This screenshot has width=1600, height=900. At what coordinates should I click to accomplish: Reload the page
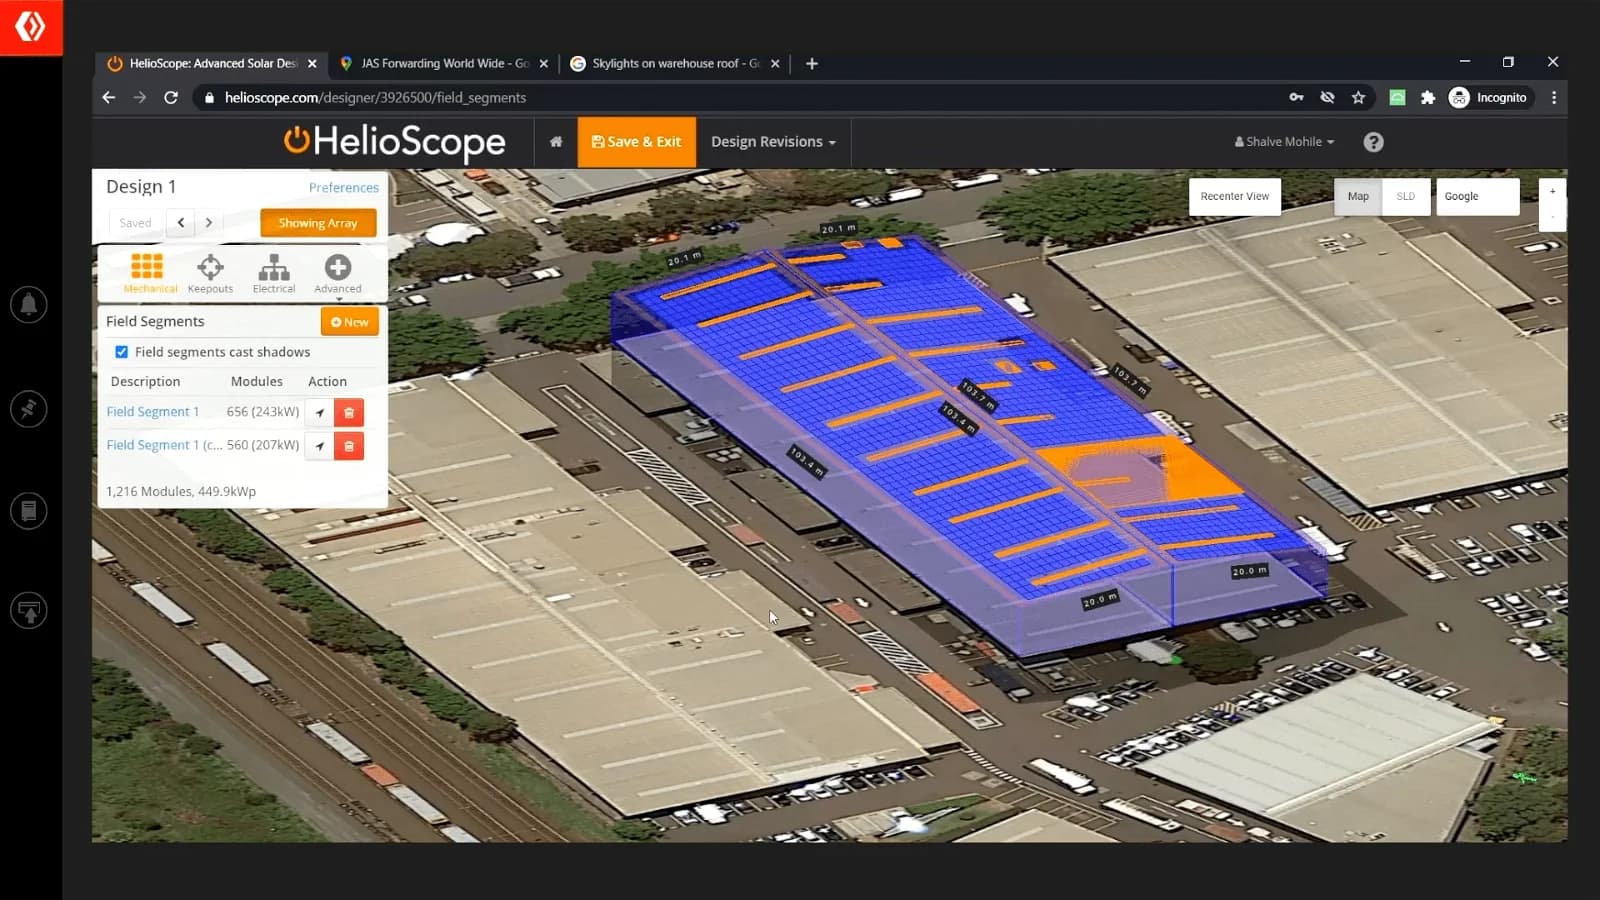[x=171, y=97]
